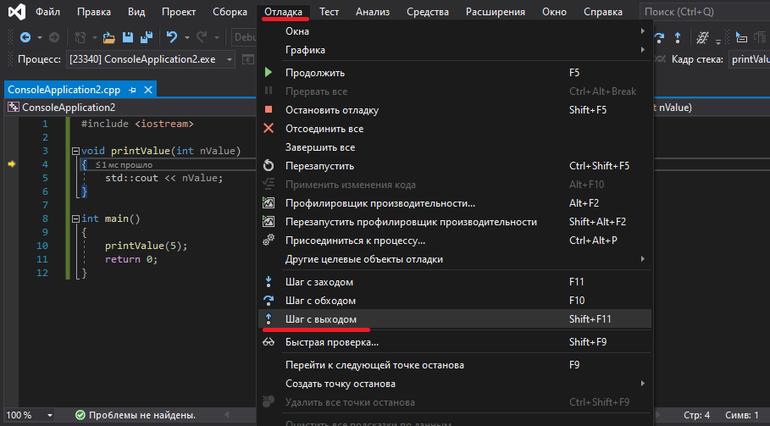Click the Step Over toolbar icon

(660, 37)
